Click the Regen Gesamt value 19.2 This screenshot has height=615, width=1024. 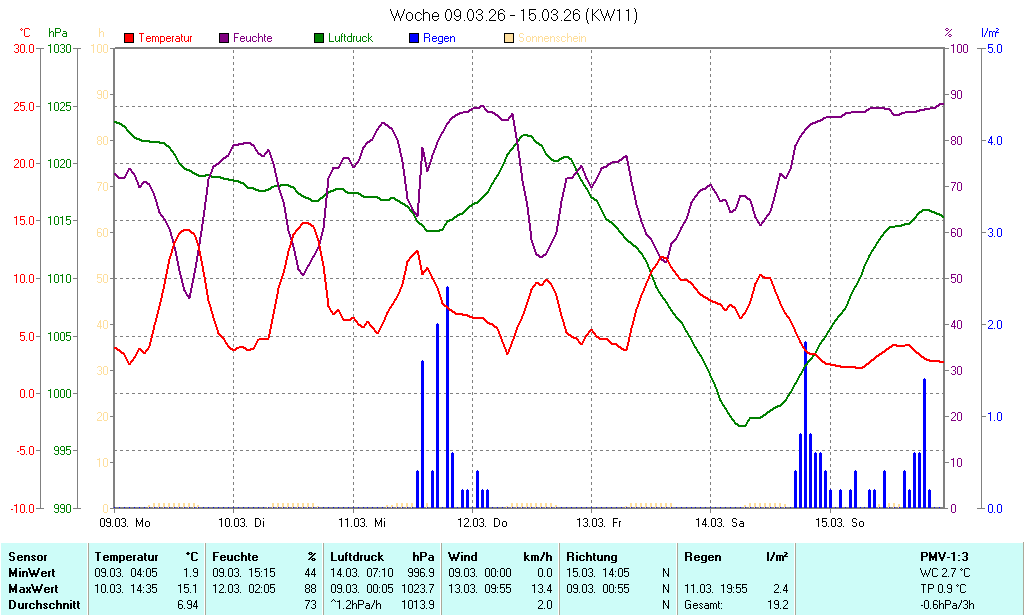click(777, 604)
